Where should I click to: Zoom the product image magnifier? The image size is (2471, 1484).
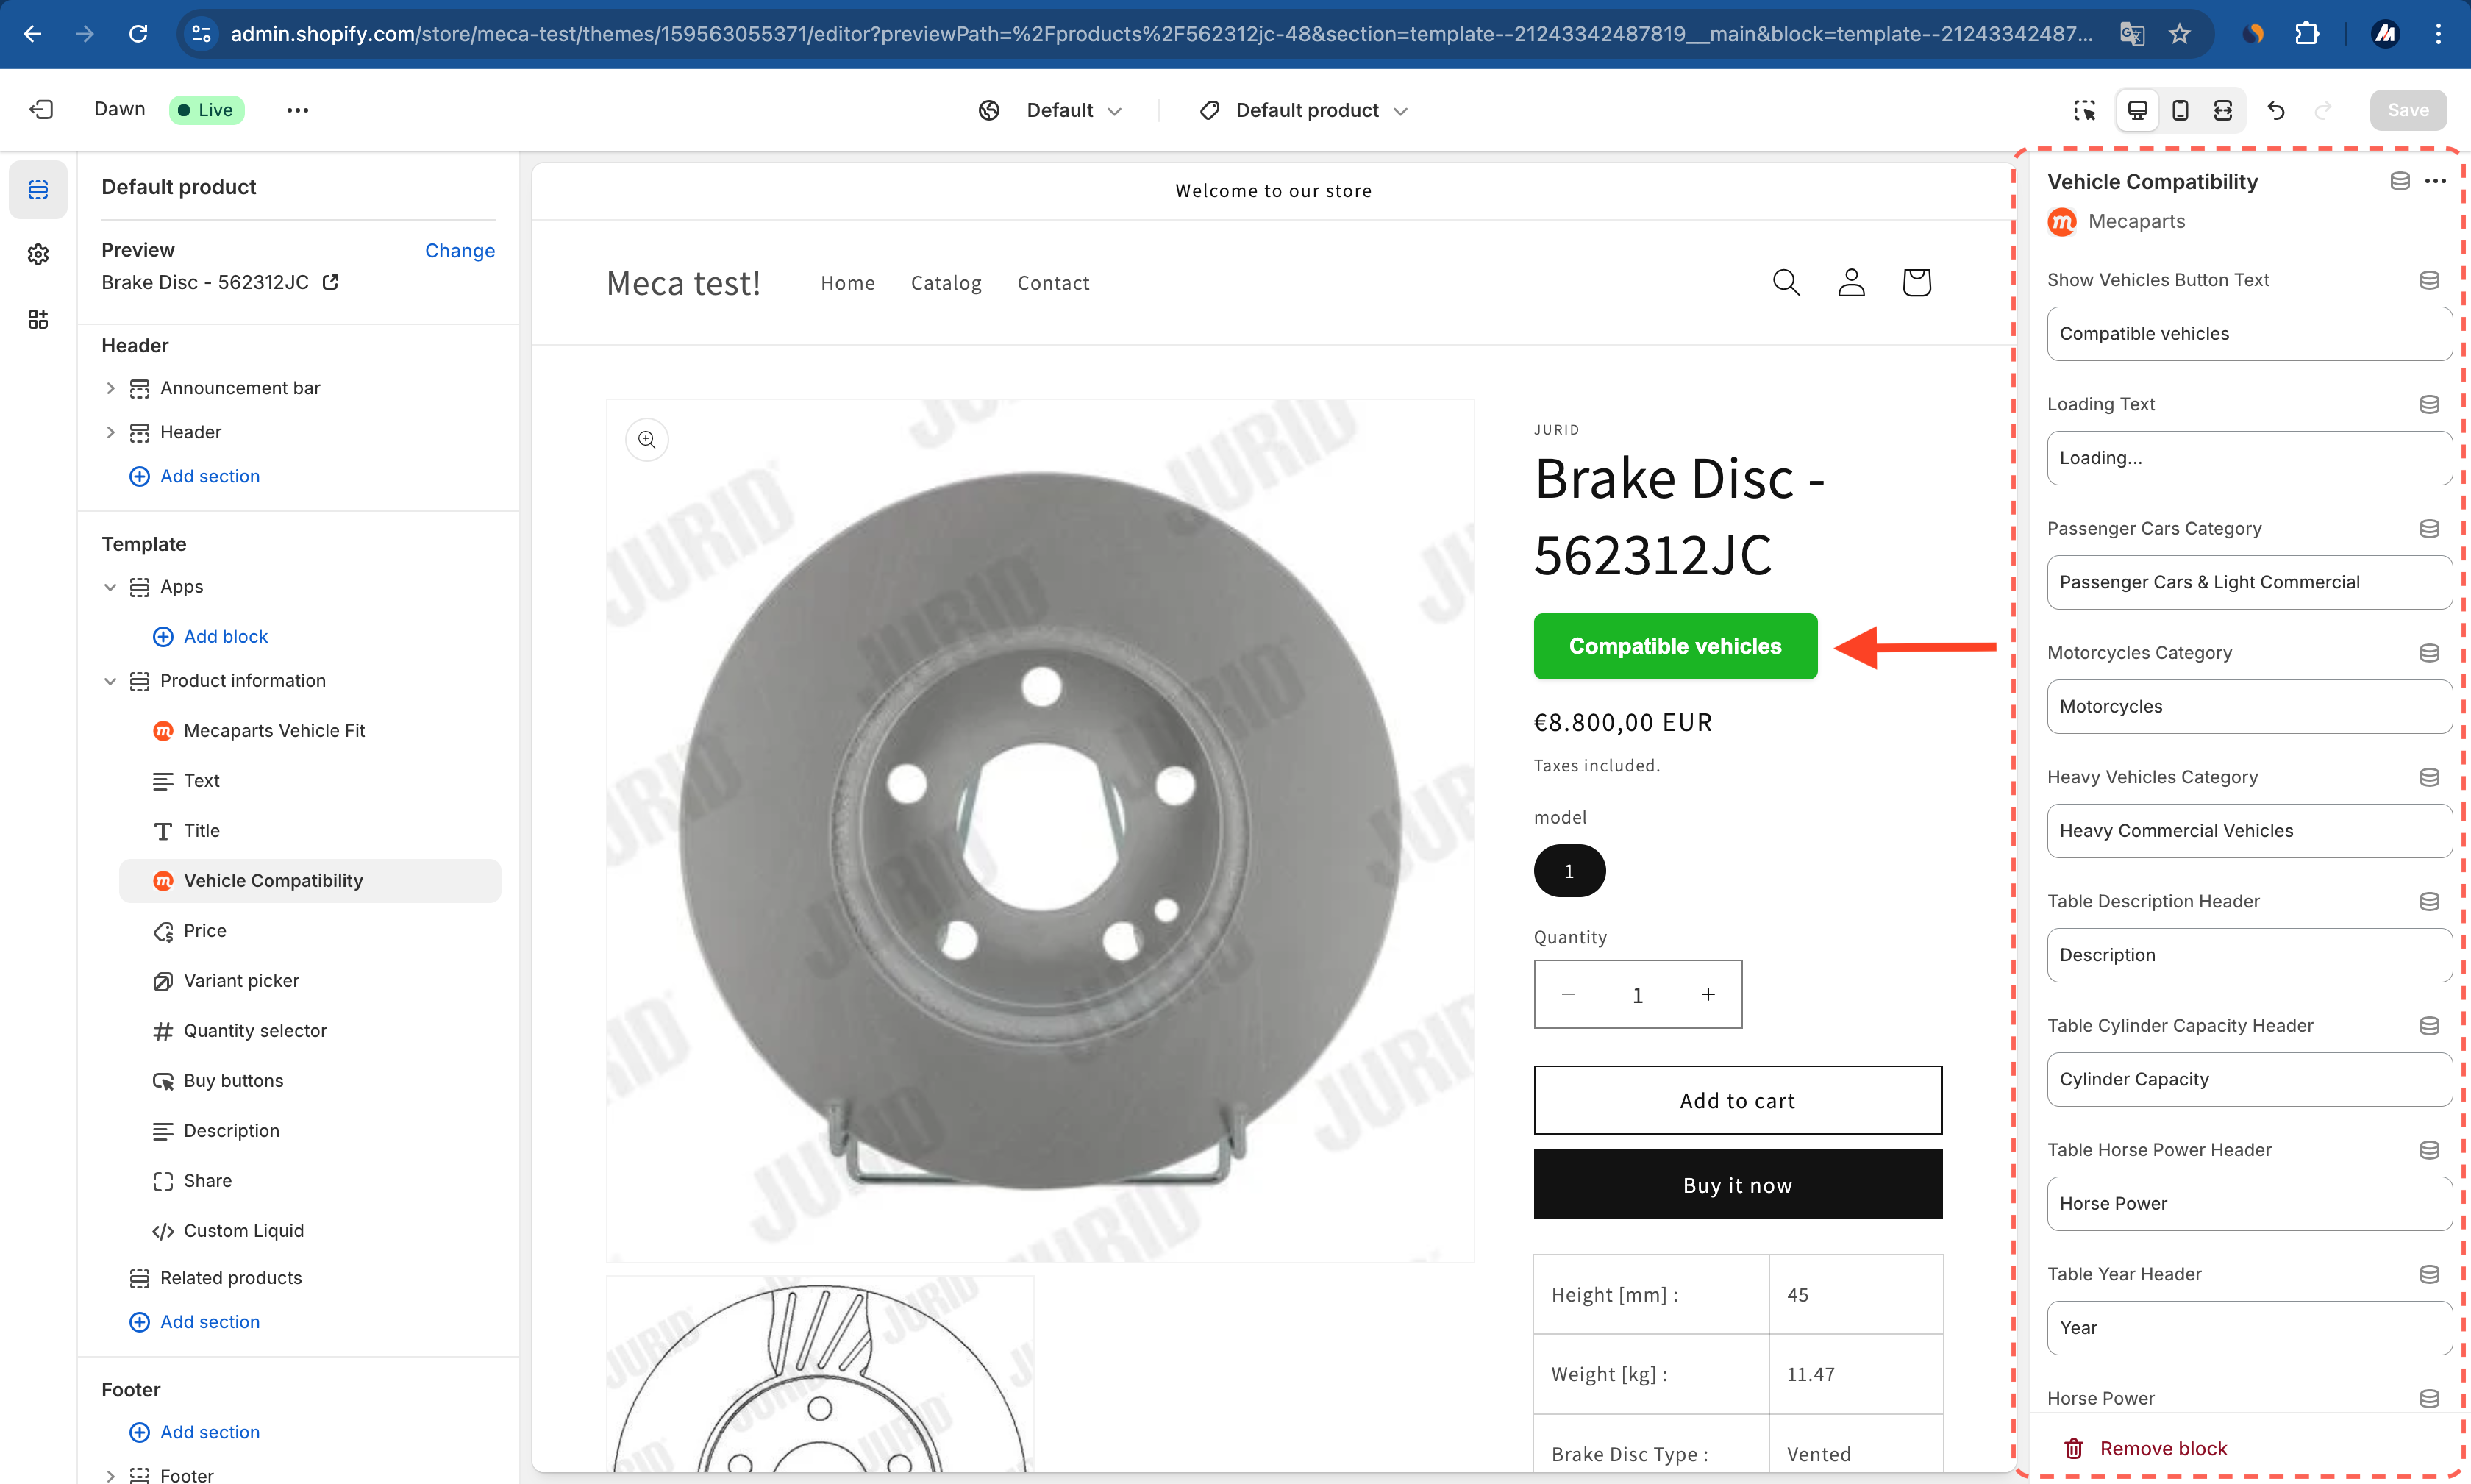tap(647, 439)
